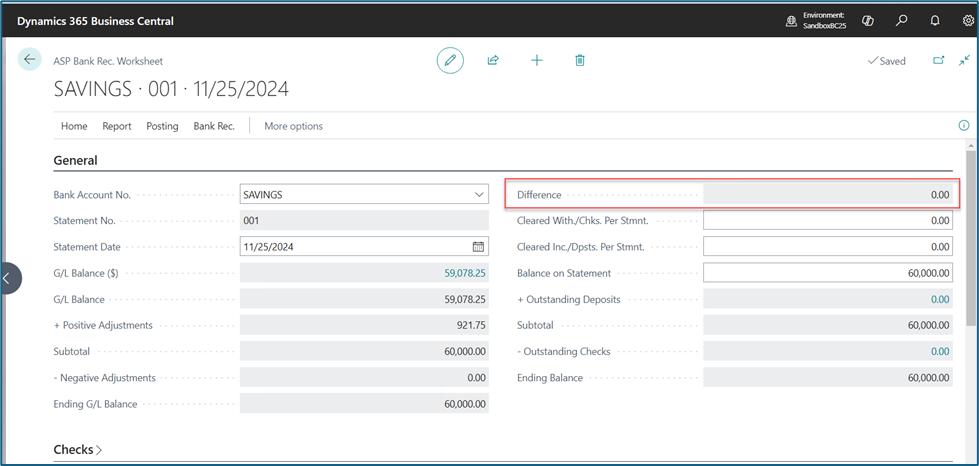This screenshot has width=979, height=466.
Task: Open settings gear icon
Action: click(968, 21)
